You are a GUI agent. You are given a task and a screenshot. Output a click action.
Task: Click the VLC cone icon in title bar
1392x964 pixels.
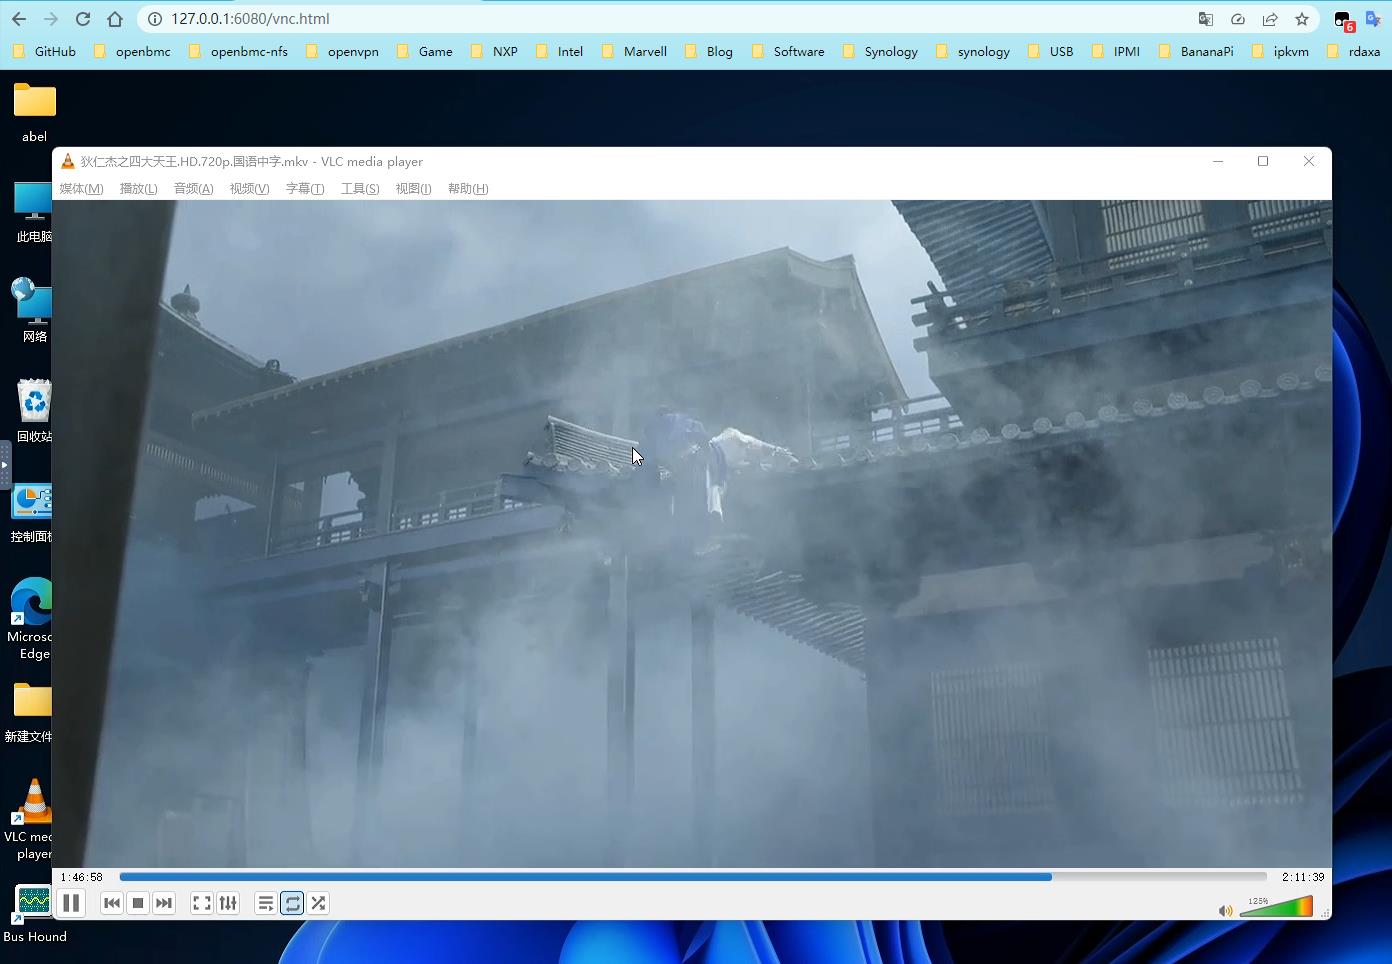(68, 161)
